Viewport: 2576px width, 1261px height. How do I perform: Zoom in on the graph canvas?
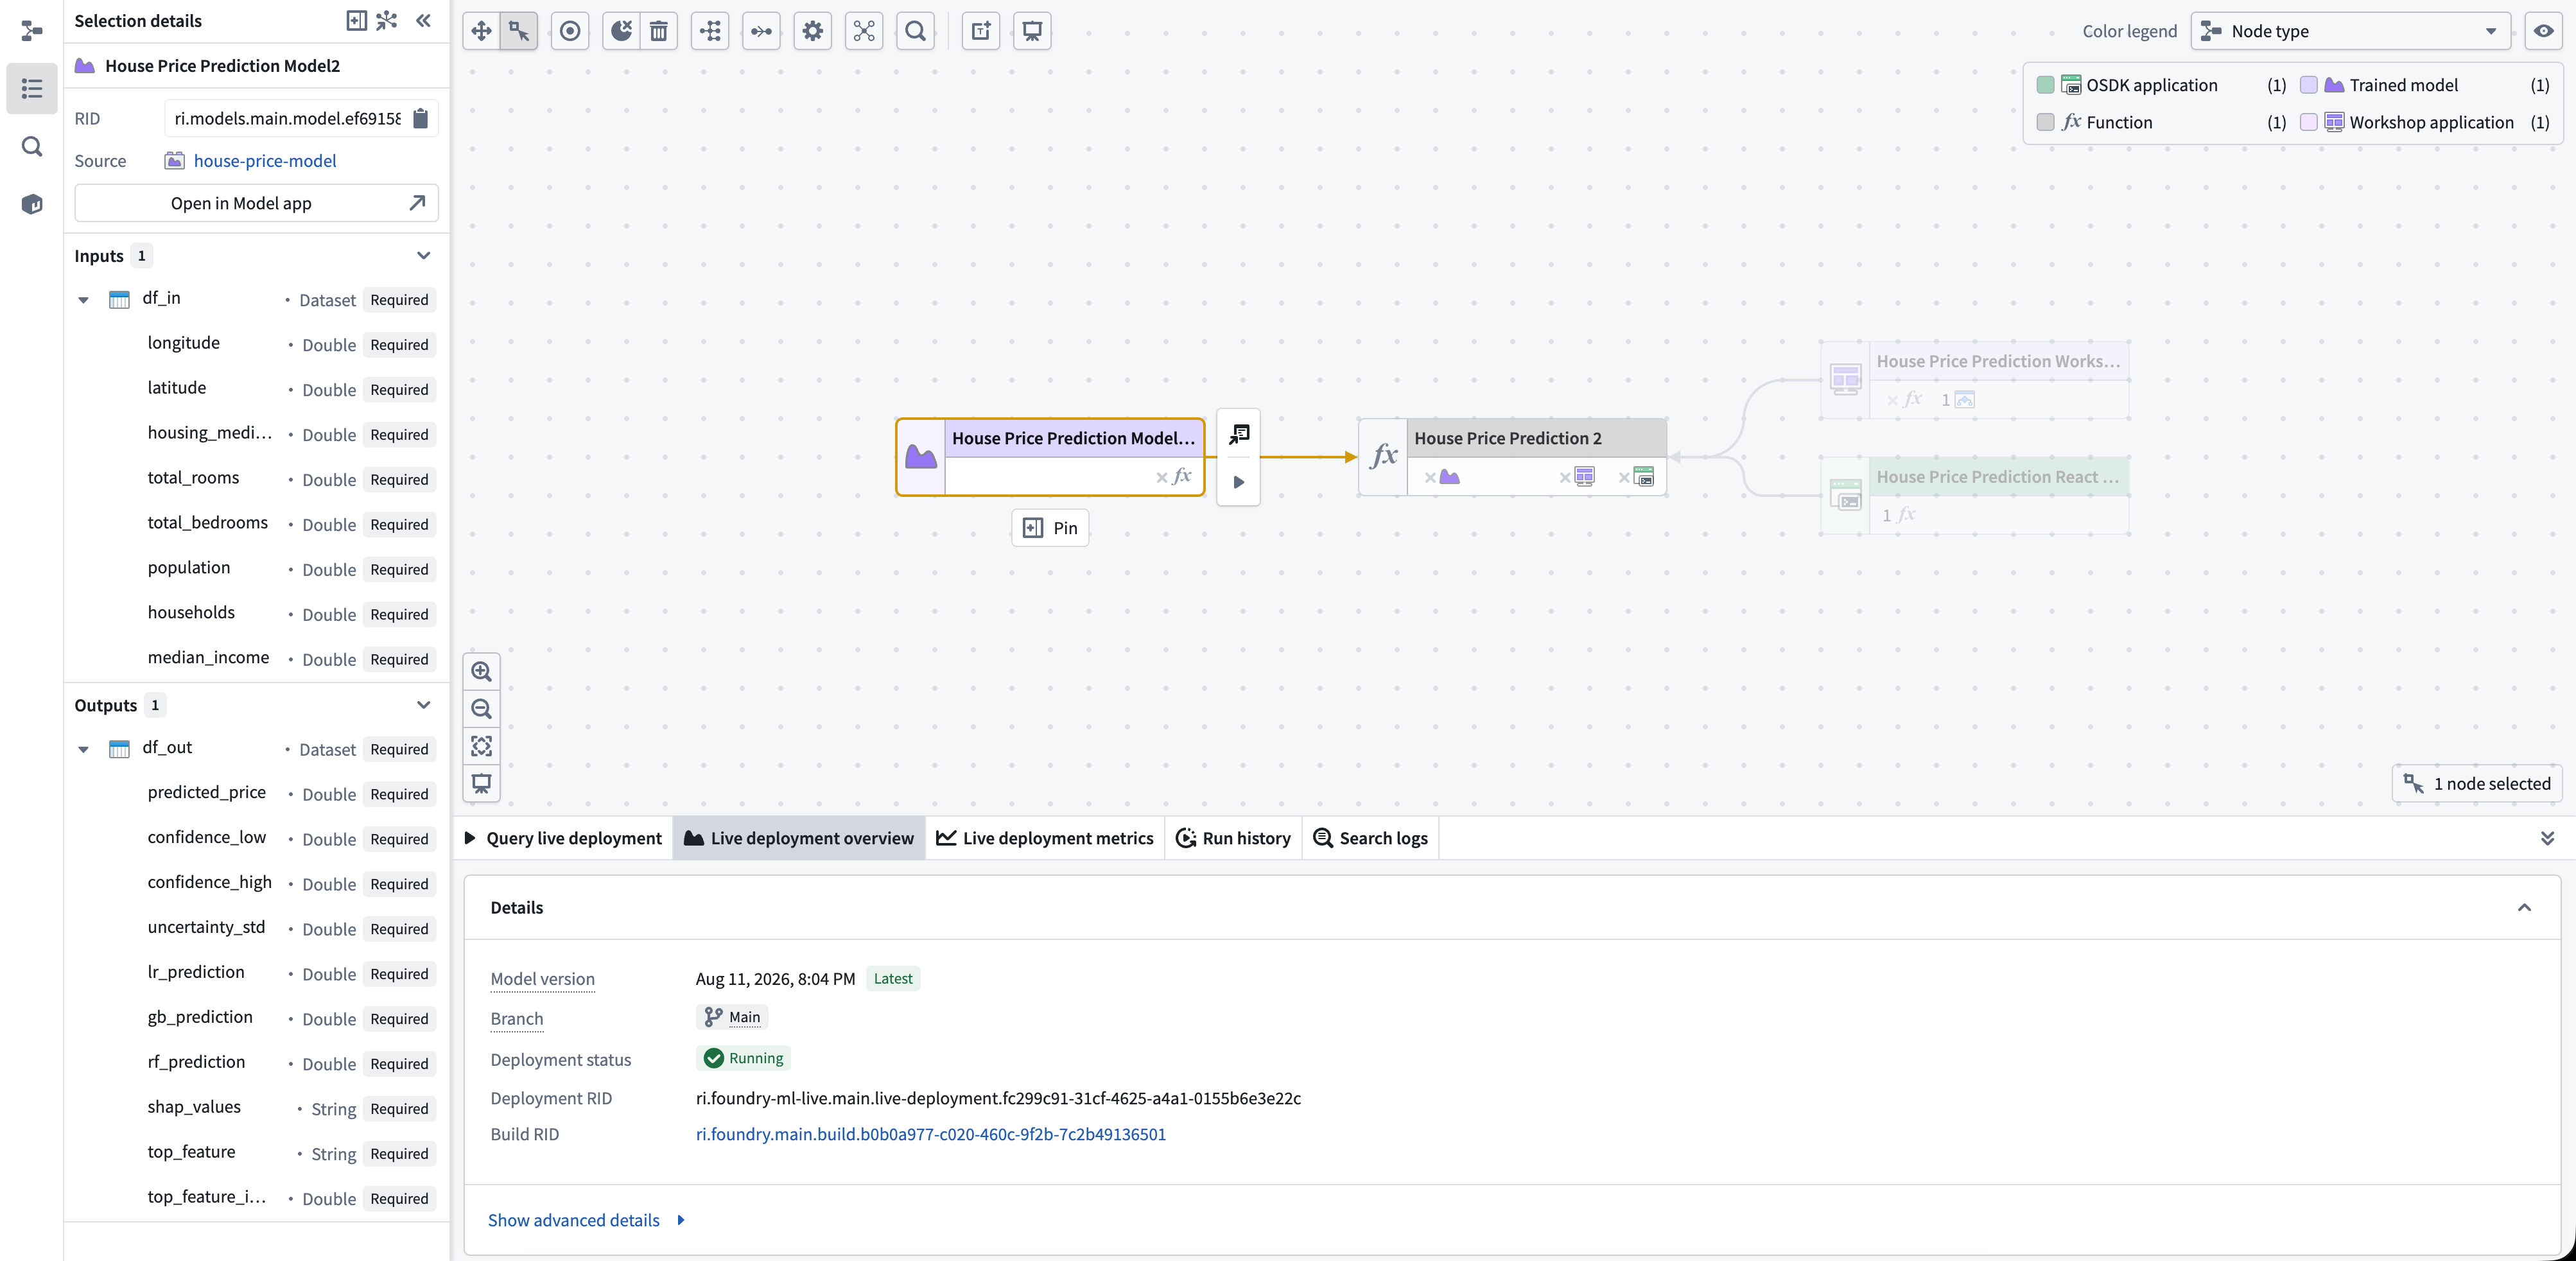(x=482, y=672)
